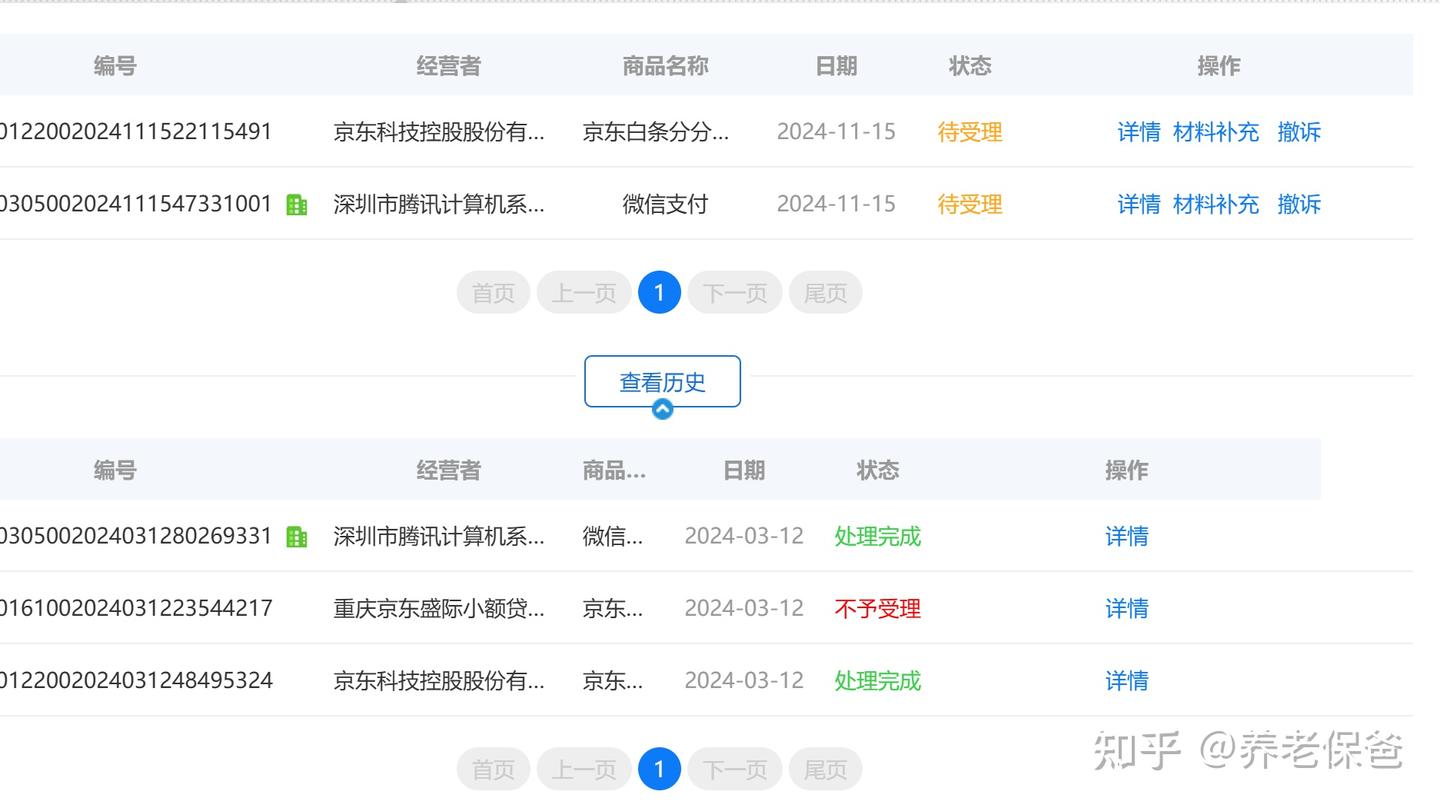1440x808 pixels.
Task: Collapse history with the blue chevron icon
Action: coord(662,409)
